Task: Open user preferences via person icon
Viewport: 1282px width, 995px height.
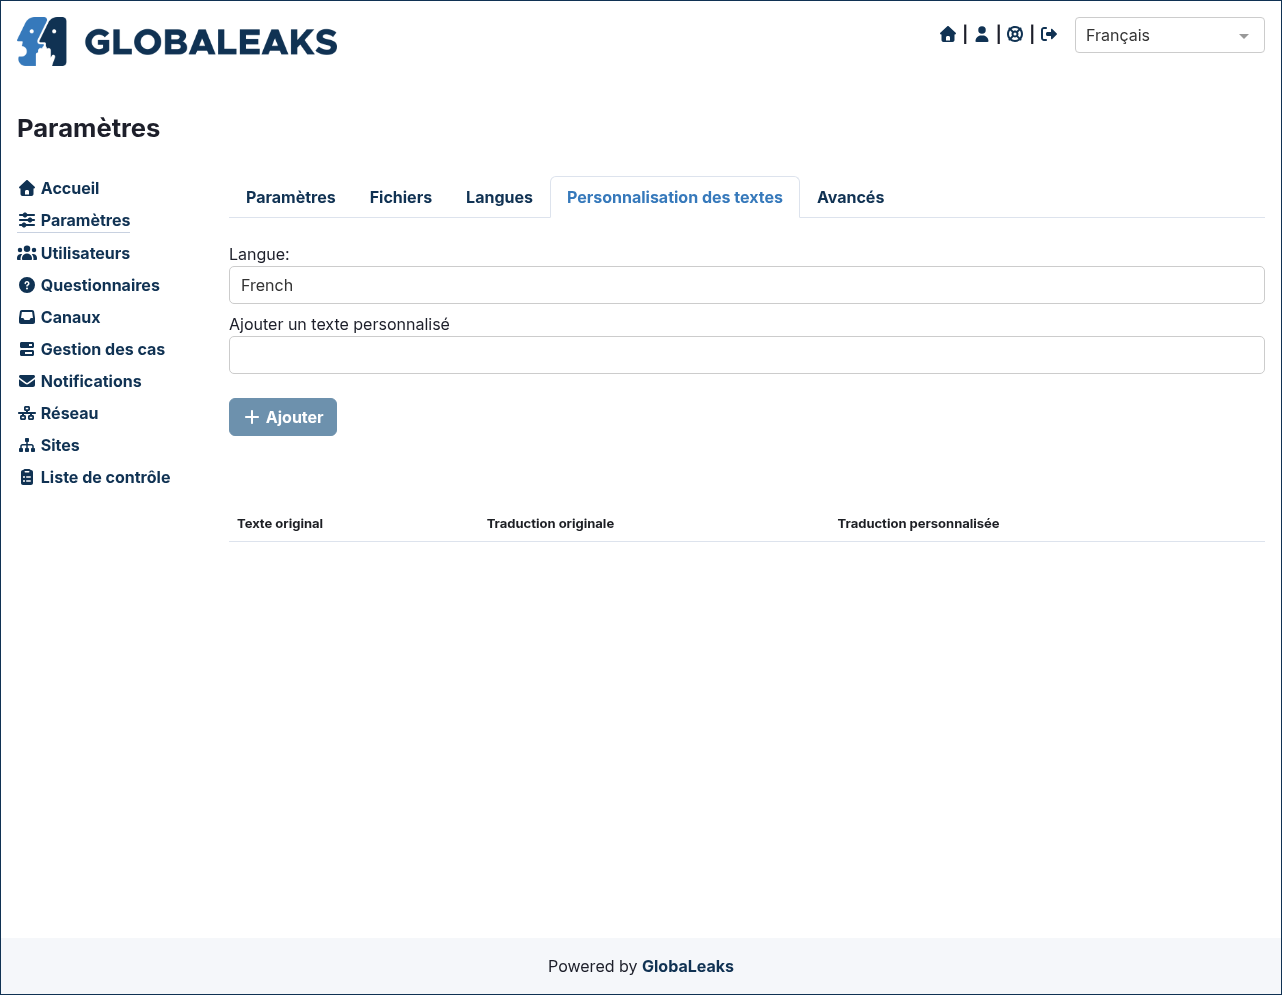Action: pyautogui.click(x=982, y=35)
